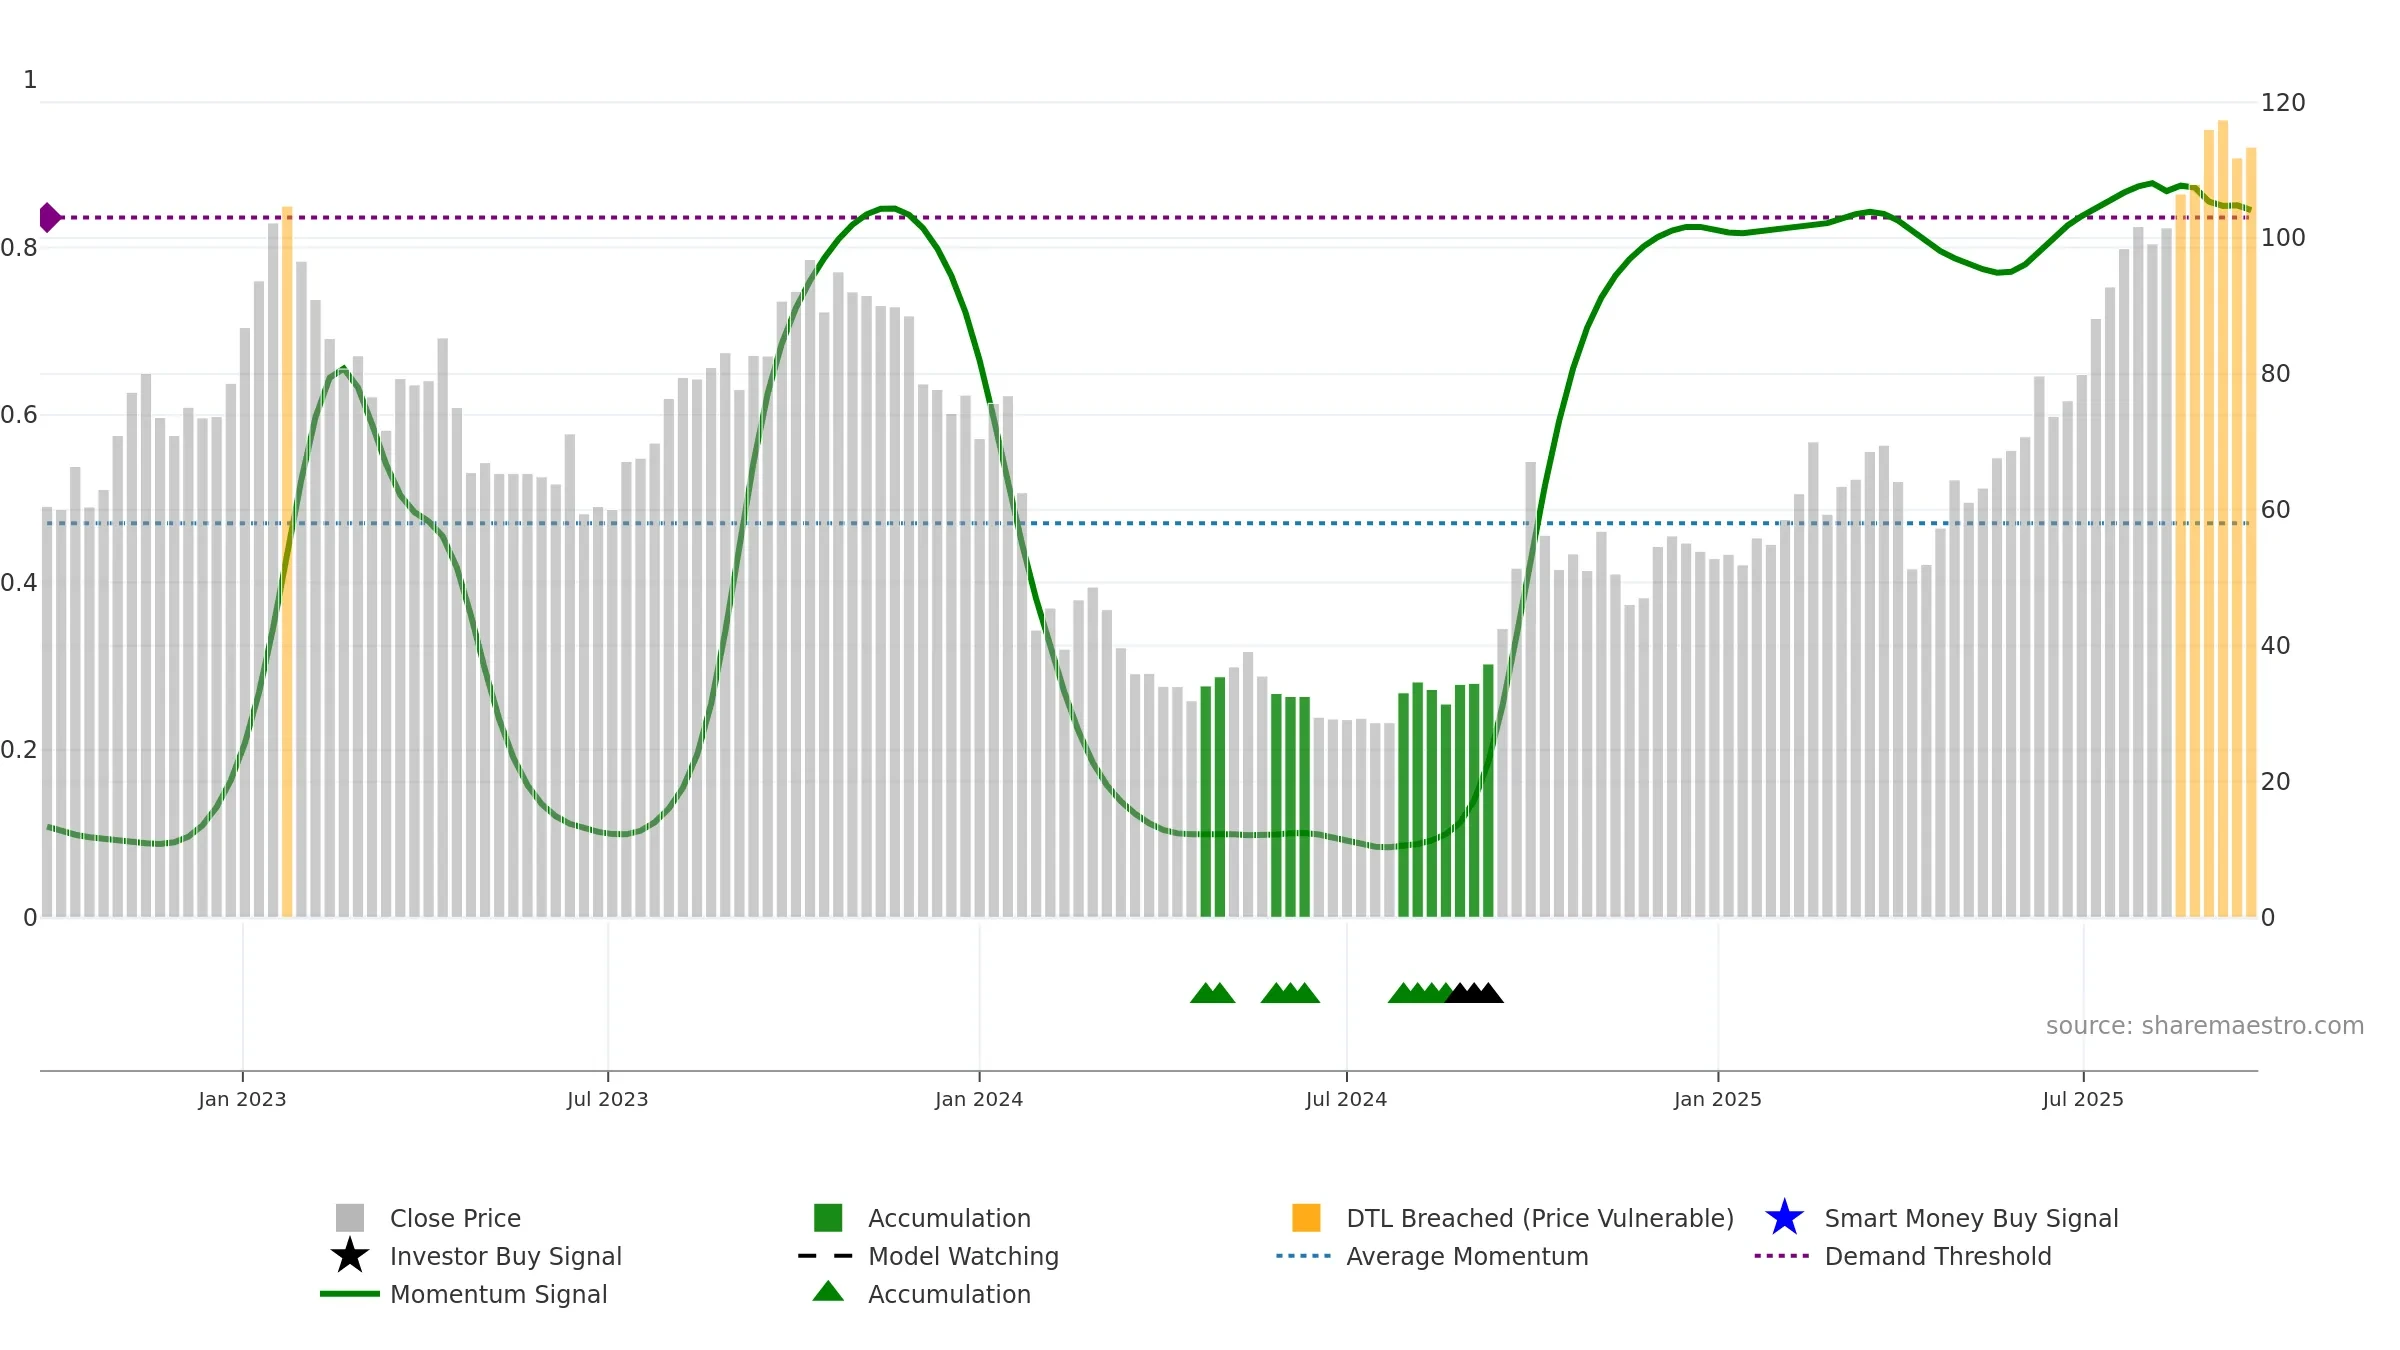Click the Jan 2024 axis label
The image size is (2400, 1350).
coord(979,1100)
